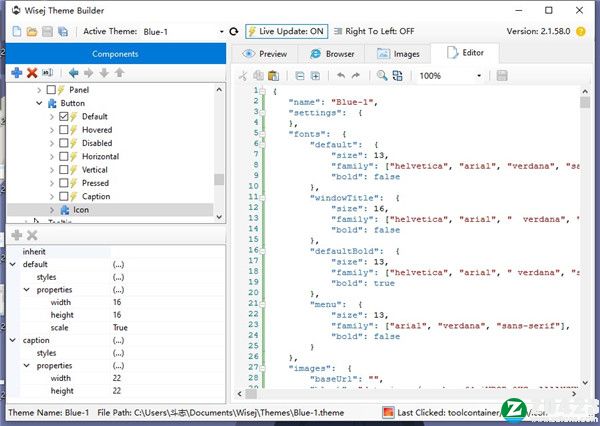
Task: Click the Save theme disk icon
Action: pos(47,31)
